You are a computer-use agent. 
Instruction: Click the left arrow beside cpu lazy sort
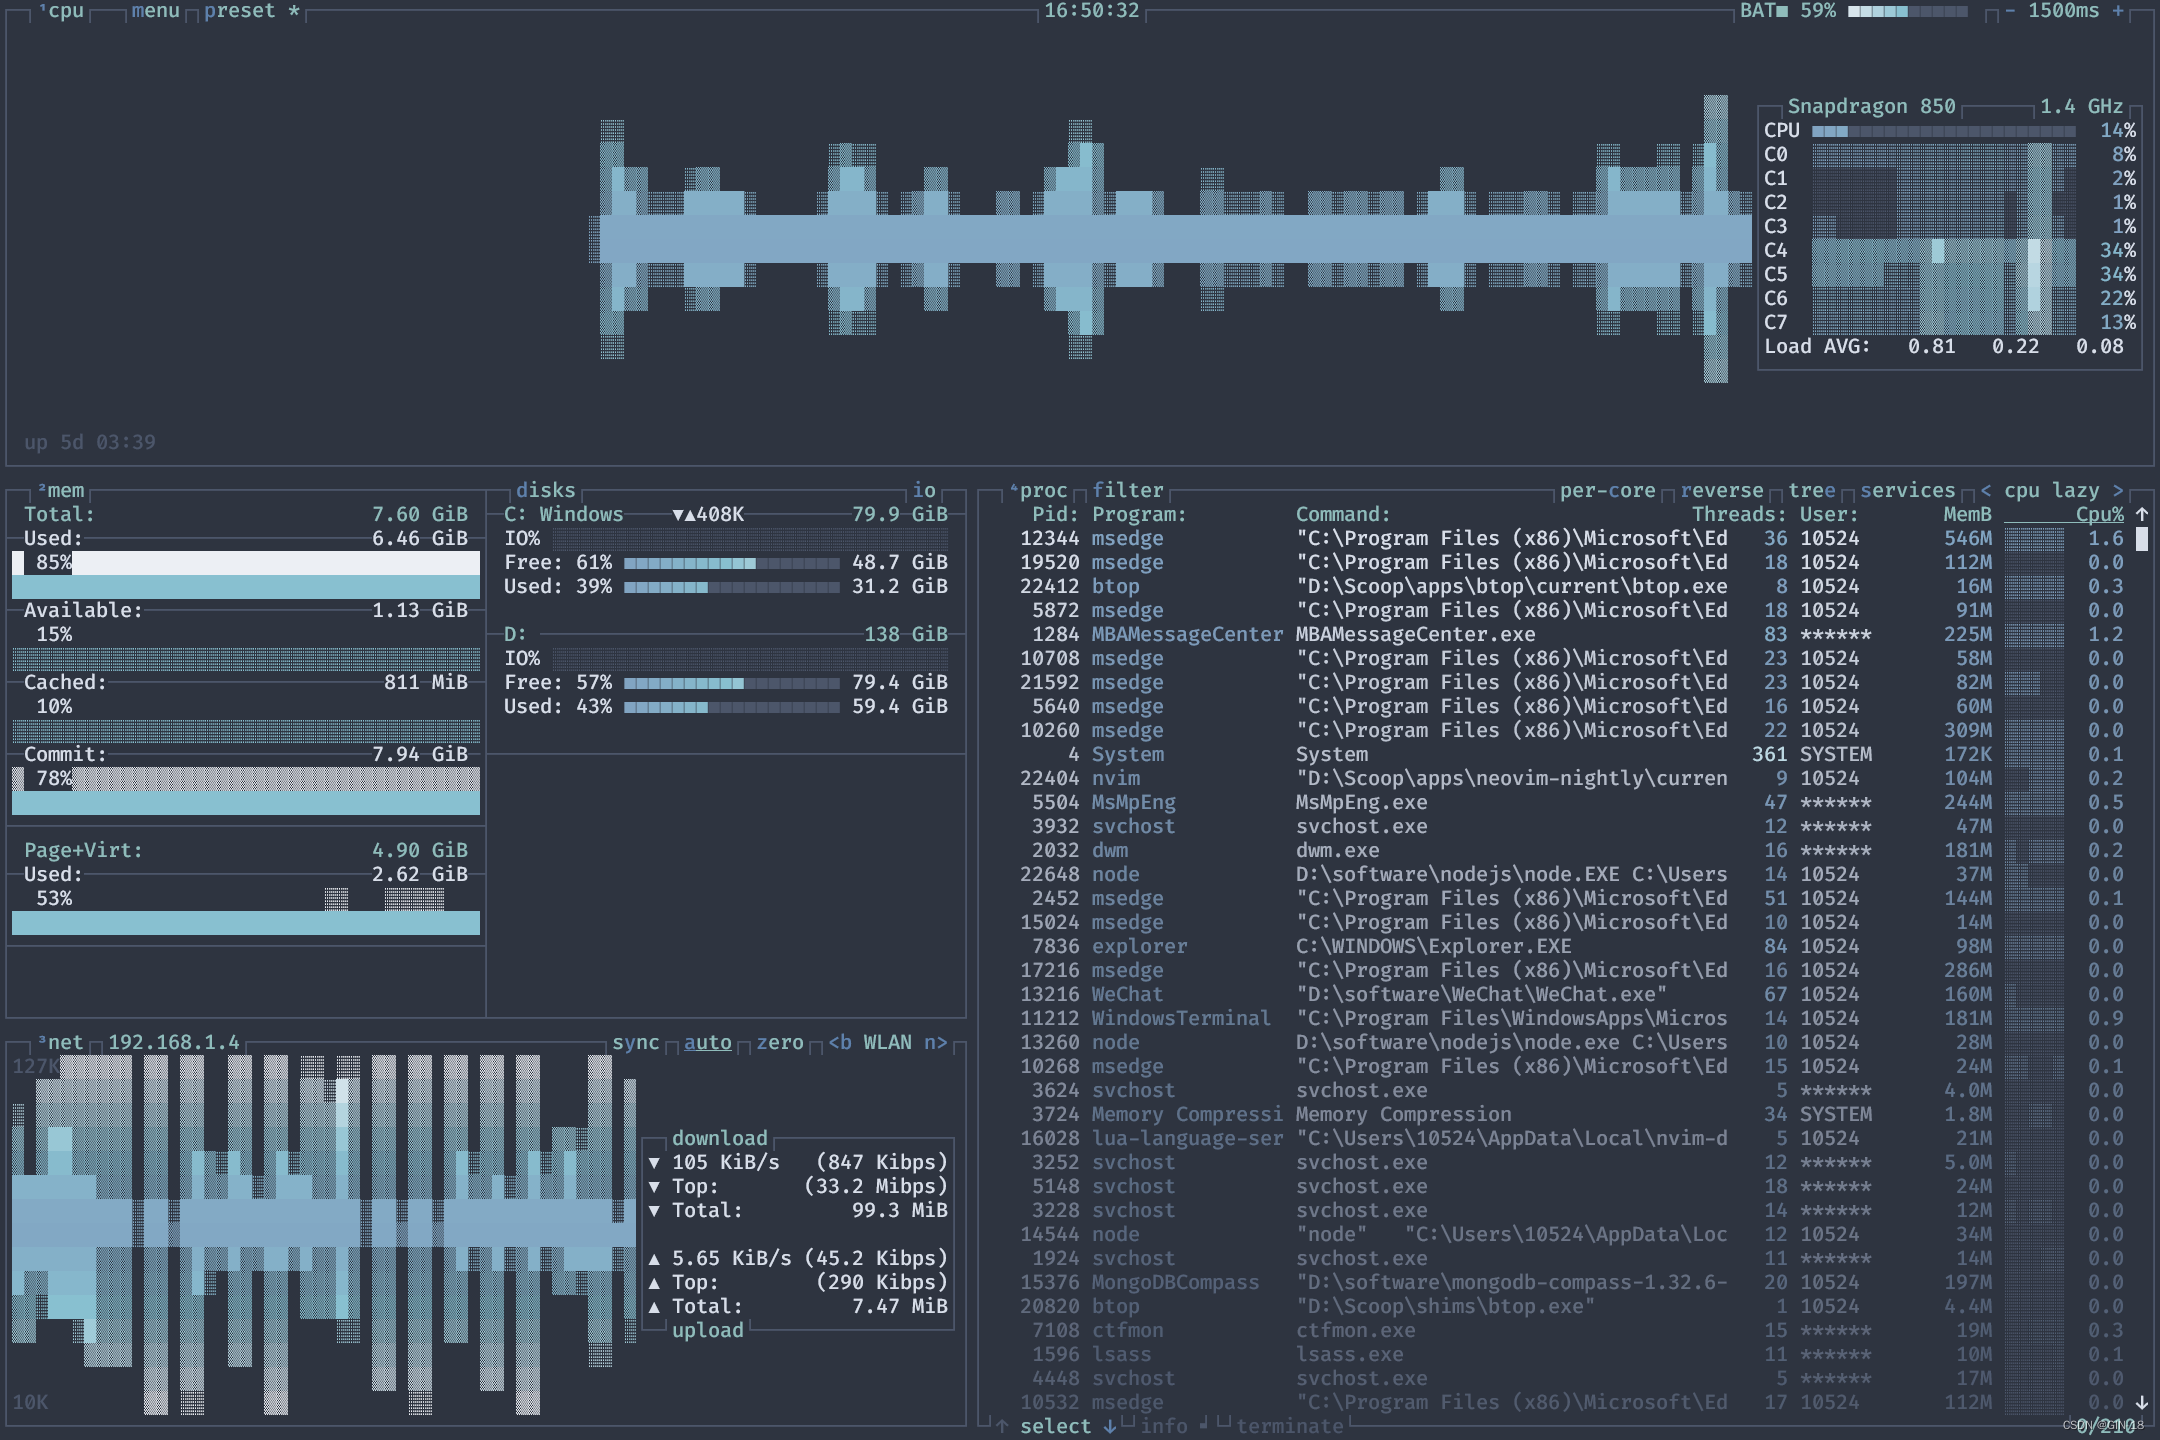click(1986, 490)
